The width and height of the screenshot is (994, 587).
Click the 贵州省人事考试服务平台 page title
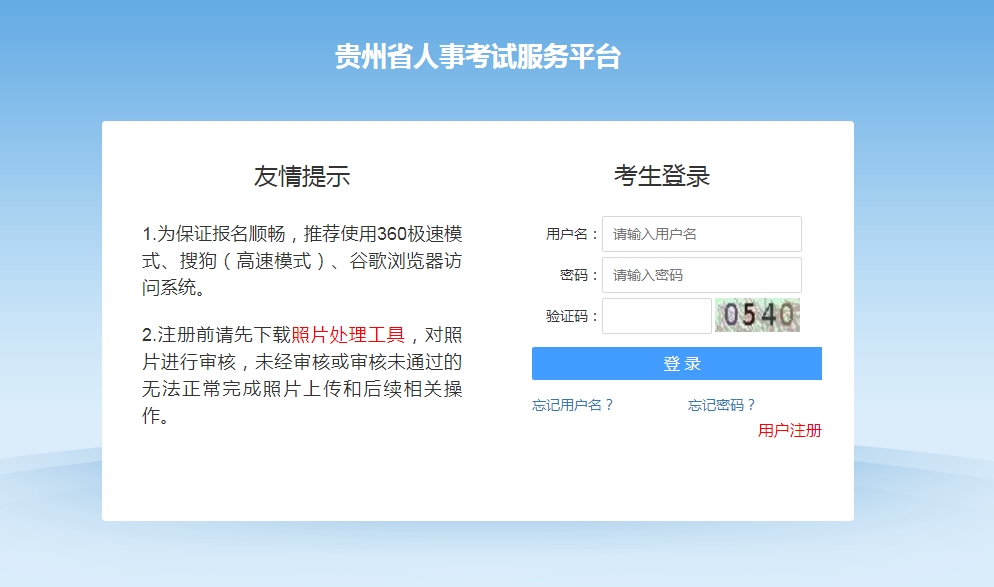click(x=478, y=57)
